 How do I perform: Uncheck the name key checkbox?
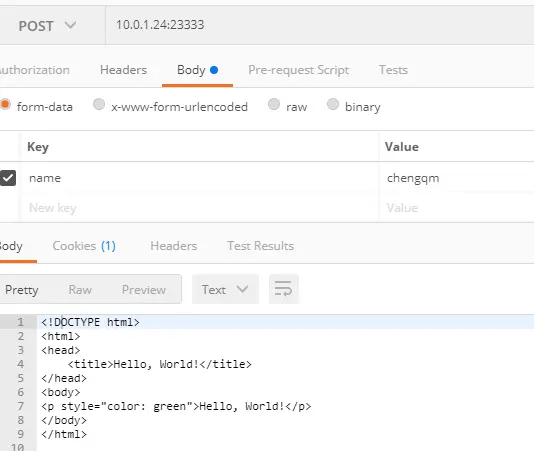[7, 178]
